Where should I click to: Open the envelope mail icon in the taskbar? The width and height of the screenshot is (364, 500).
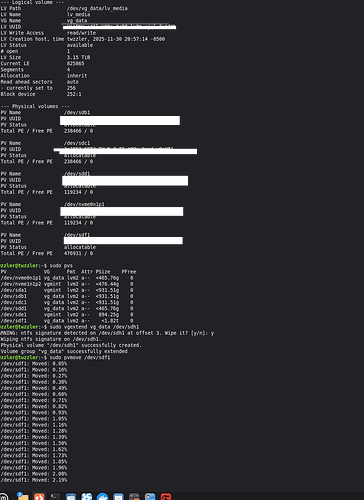(118, 497)
